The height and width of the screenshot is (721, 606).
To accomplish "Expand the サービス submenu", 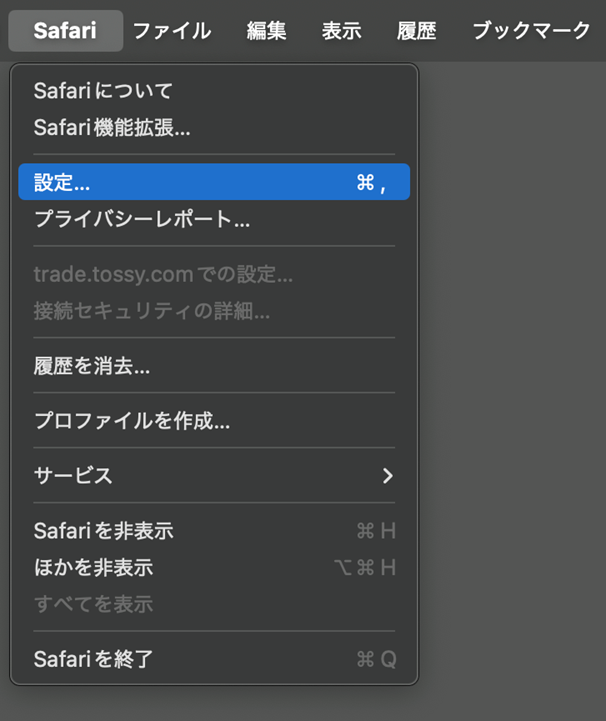I will click(x=73, y=476).
